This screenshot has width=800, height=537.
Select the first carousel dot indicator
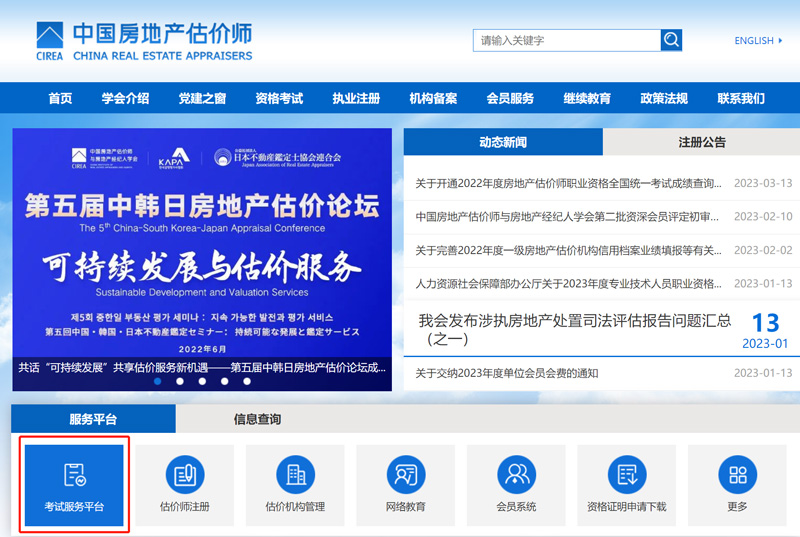click(x=158, y=381)
